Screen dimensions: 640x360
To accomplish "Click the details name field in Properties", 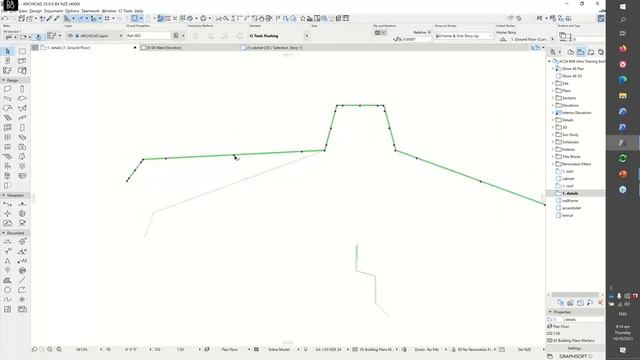I will click(x=584, y=320).
